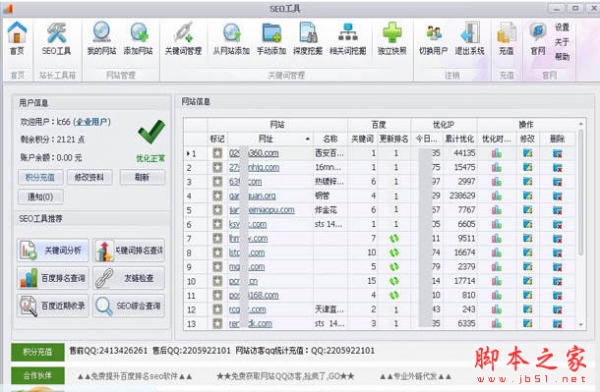Open the 相关词挖掘 tool icon
The image size is (600, 392).
(x=348, y=38)
